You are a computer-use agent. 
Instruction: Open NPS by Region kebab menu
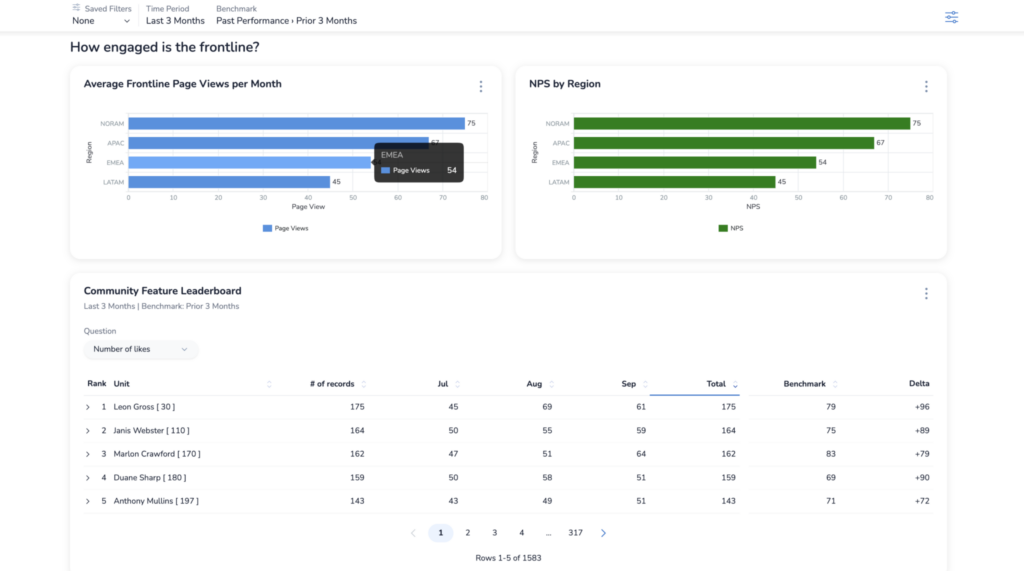point(926,87)
